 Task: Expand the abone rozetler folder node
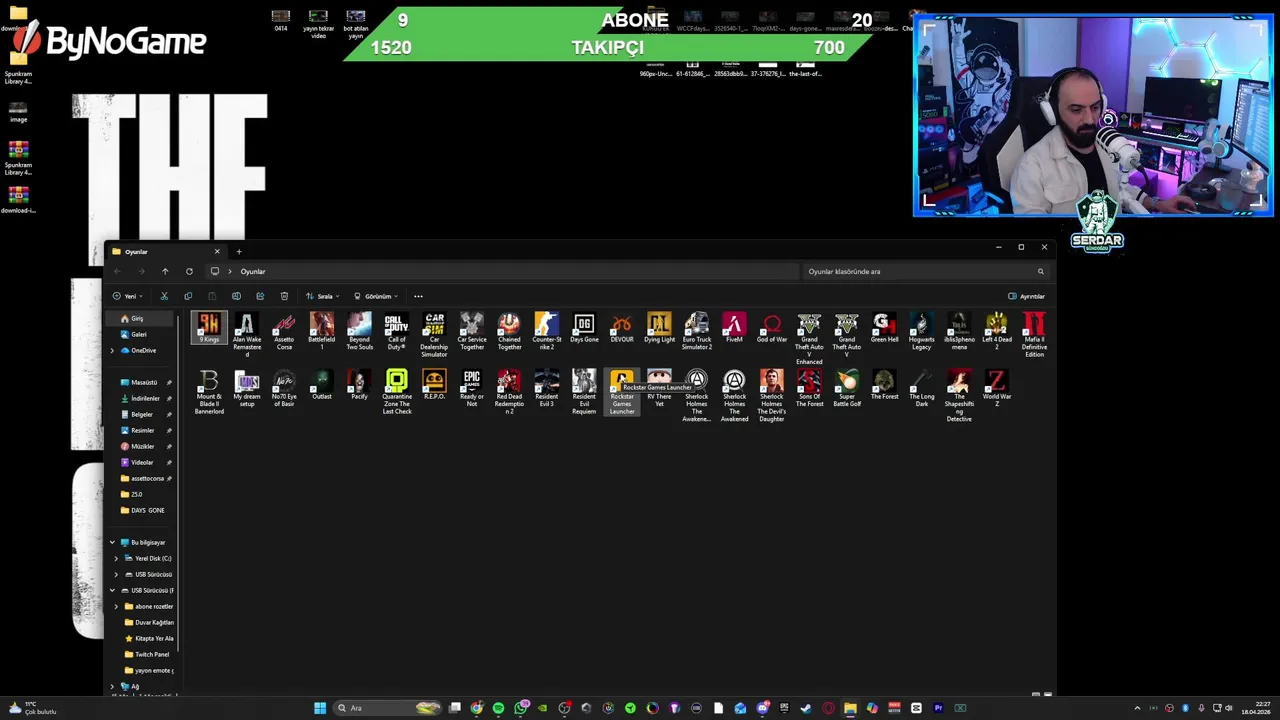[x=116, y=606]
